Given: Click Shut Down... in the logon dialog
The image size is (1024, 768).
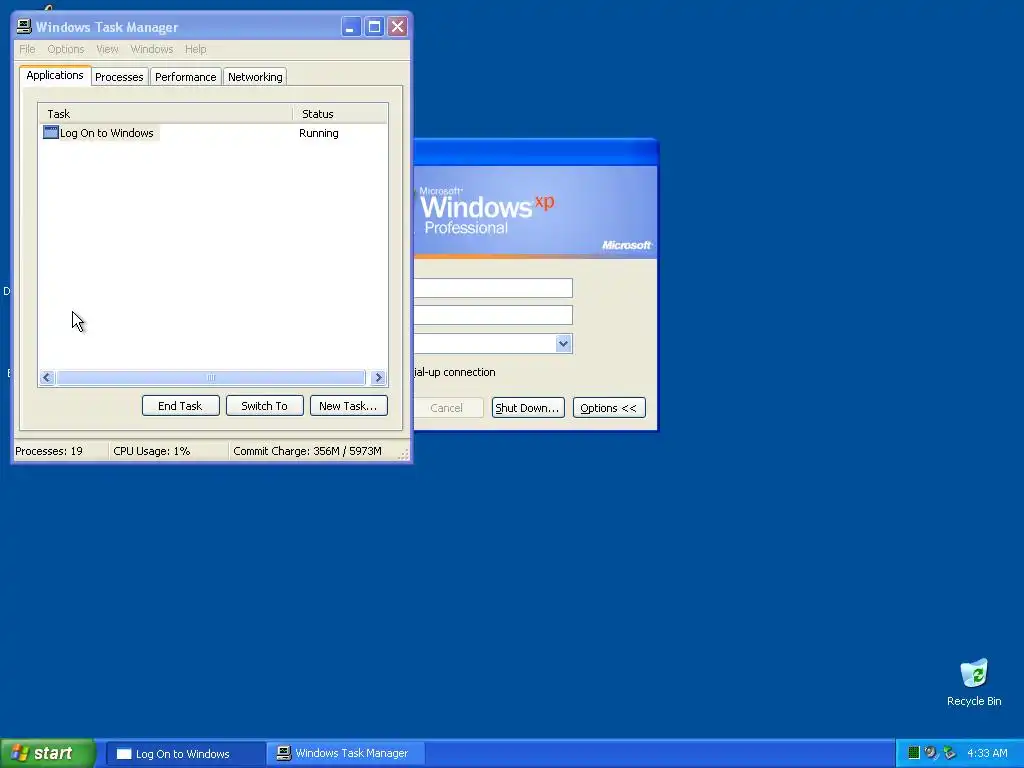Looking at the screenshot, I should [x=528, y=408].
